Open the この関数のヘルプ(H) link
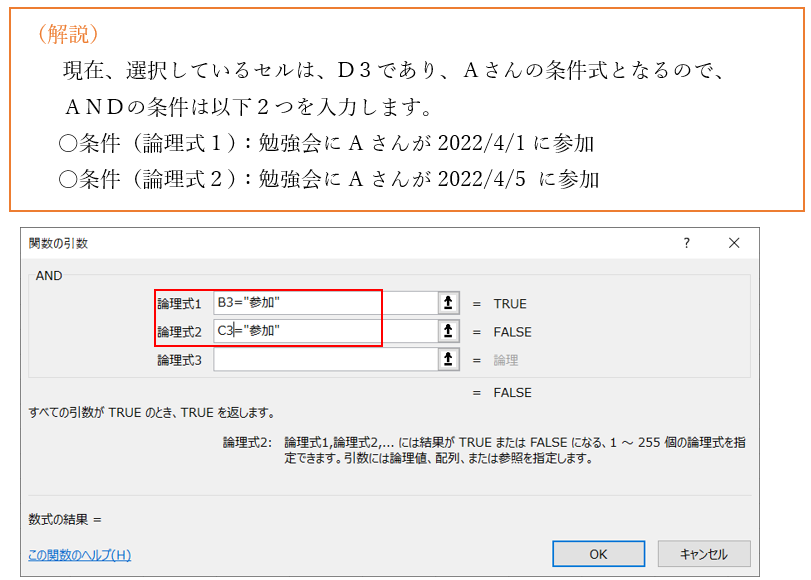The width and height of the screenshot is (811, 580). point(80,554)
